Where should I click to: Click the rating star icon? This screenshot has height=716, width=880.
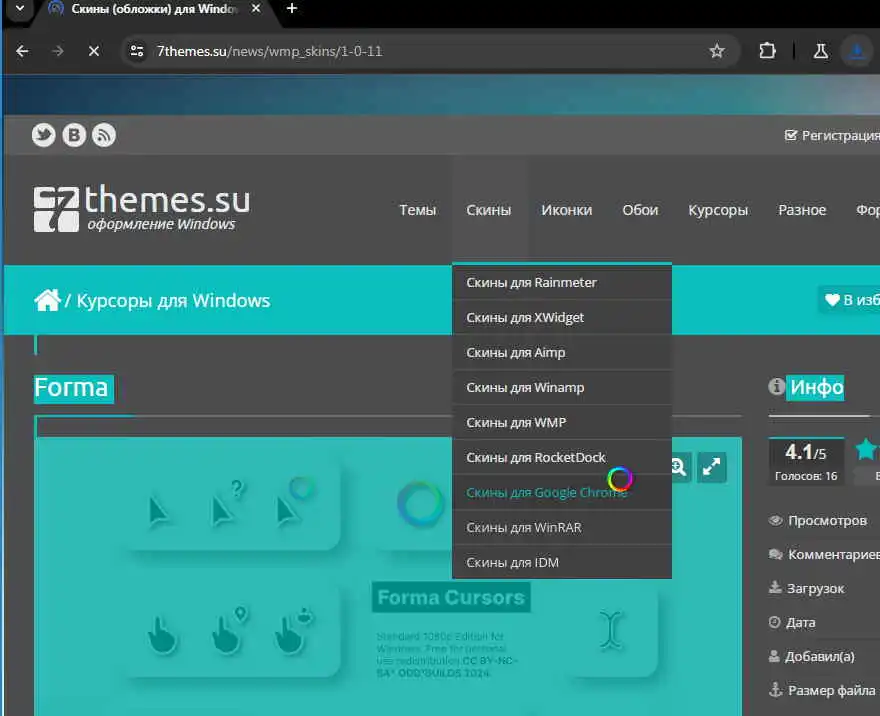tap(866, 449)
